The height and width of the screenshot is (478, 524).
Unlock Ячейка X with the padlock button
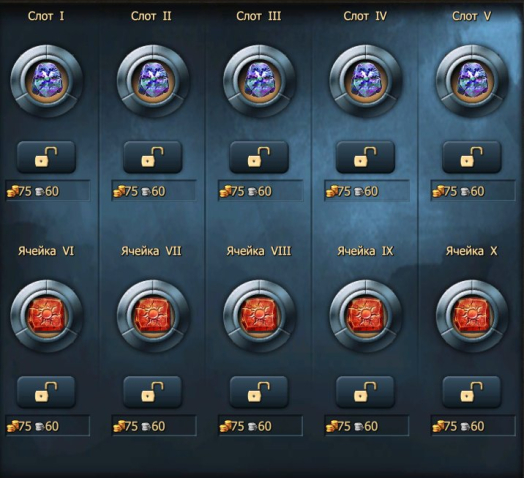472,392
